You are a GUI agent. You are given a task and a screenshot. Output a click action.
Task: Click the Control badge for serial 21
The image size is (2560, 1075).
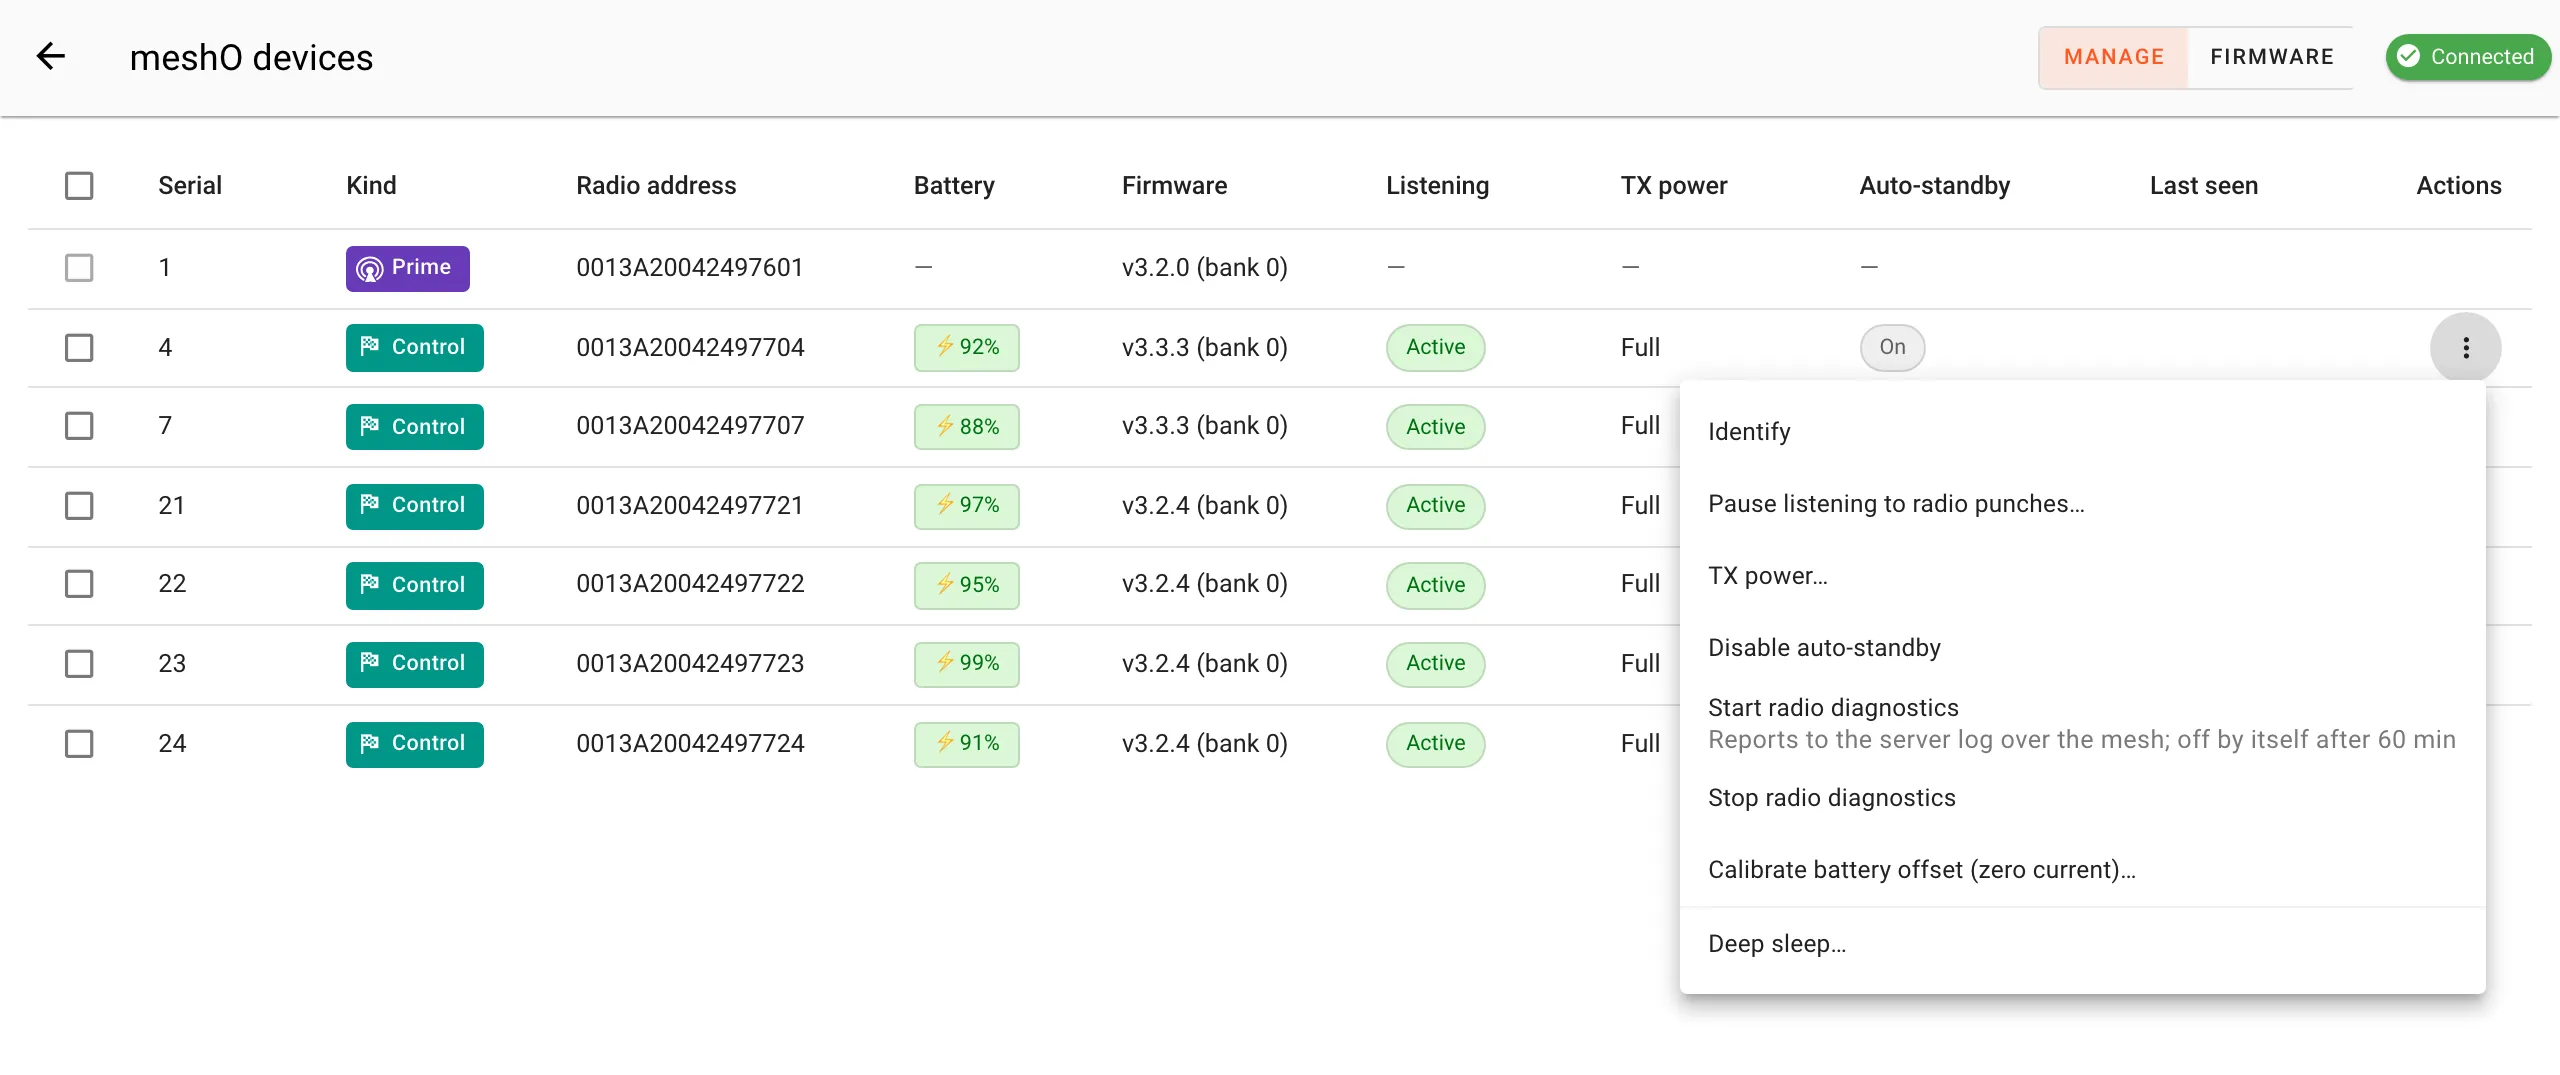[414, 506]
